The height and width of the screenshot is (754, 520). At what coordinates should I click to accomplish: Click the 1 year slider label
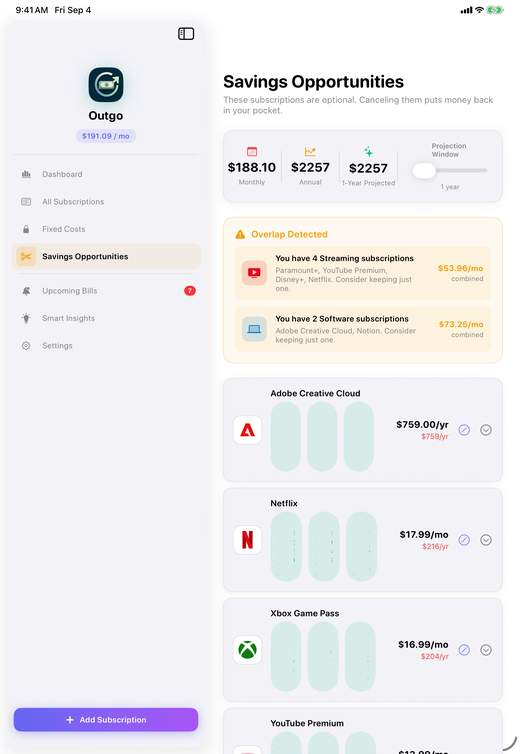[450, 187]
